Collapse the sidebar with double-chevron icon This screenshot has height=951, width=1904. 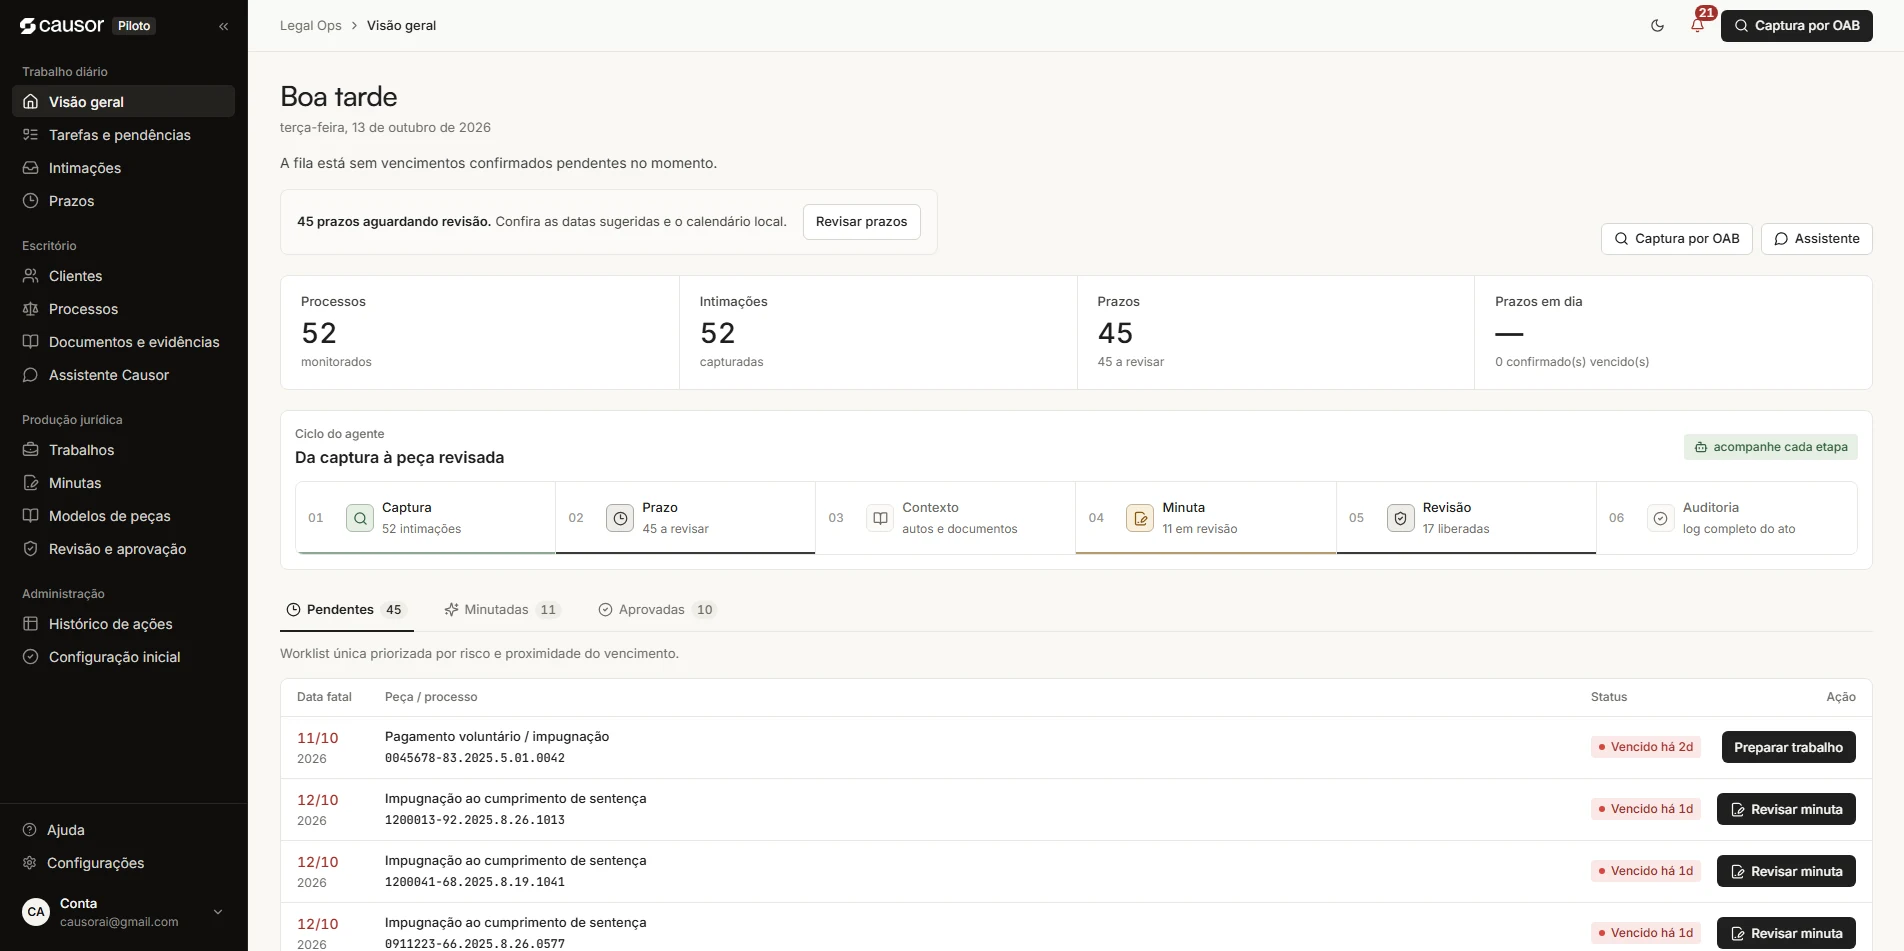[x=224, y=26]
